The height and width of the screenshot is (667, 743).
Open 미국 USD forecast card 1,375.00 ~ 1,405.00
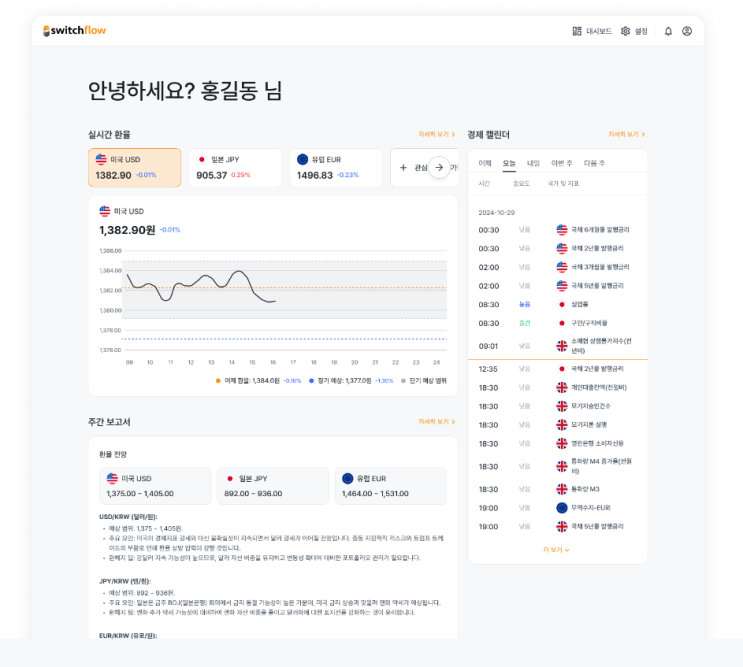155,486
